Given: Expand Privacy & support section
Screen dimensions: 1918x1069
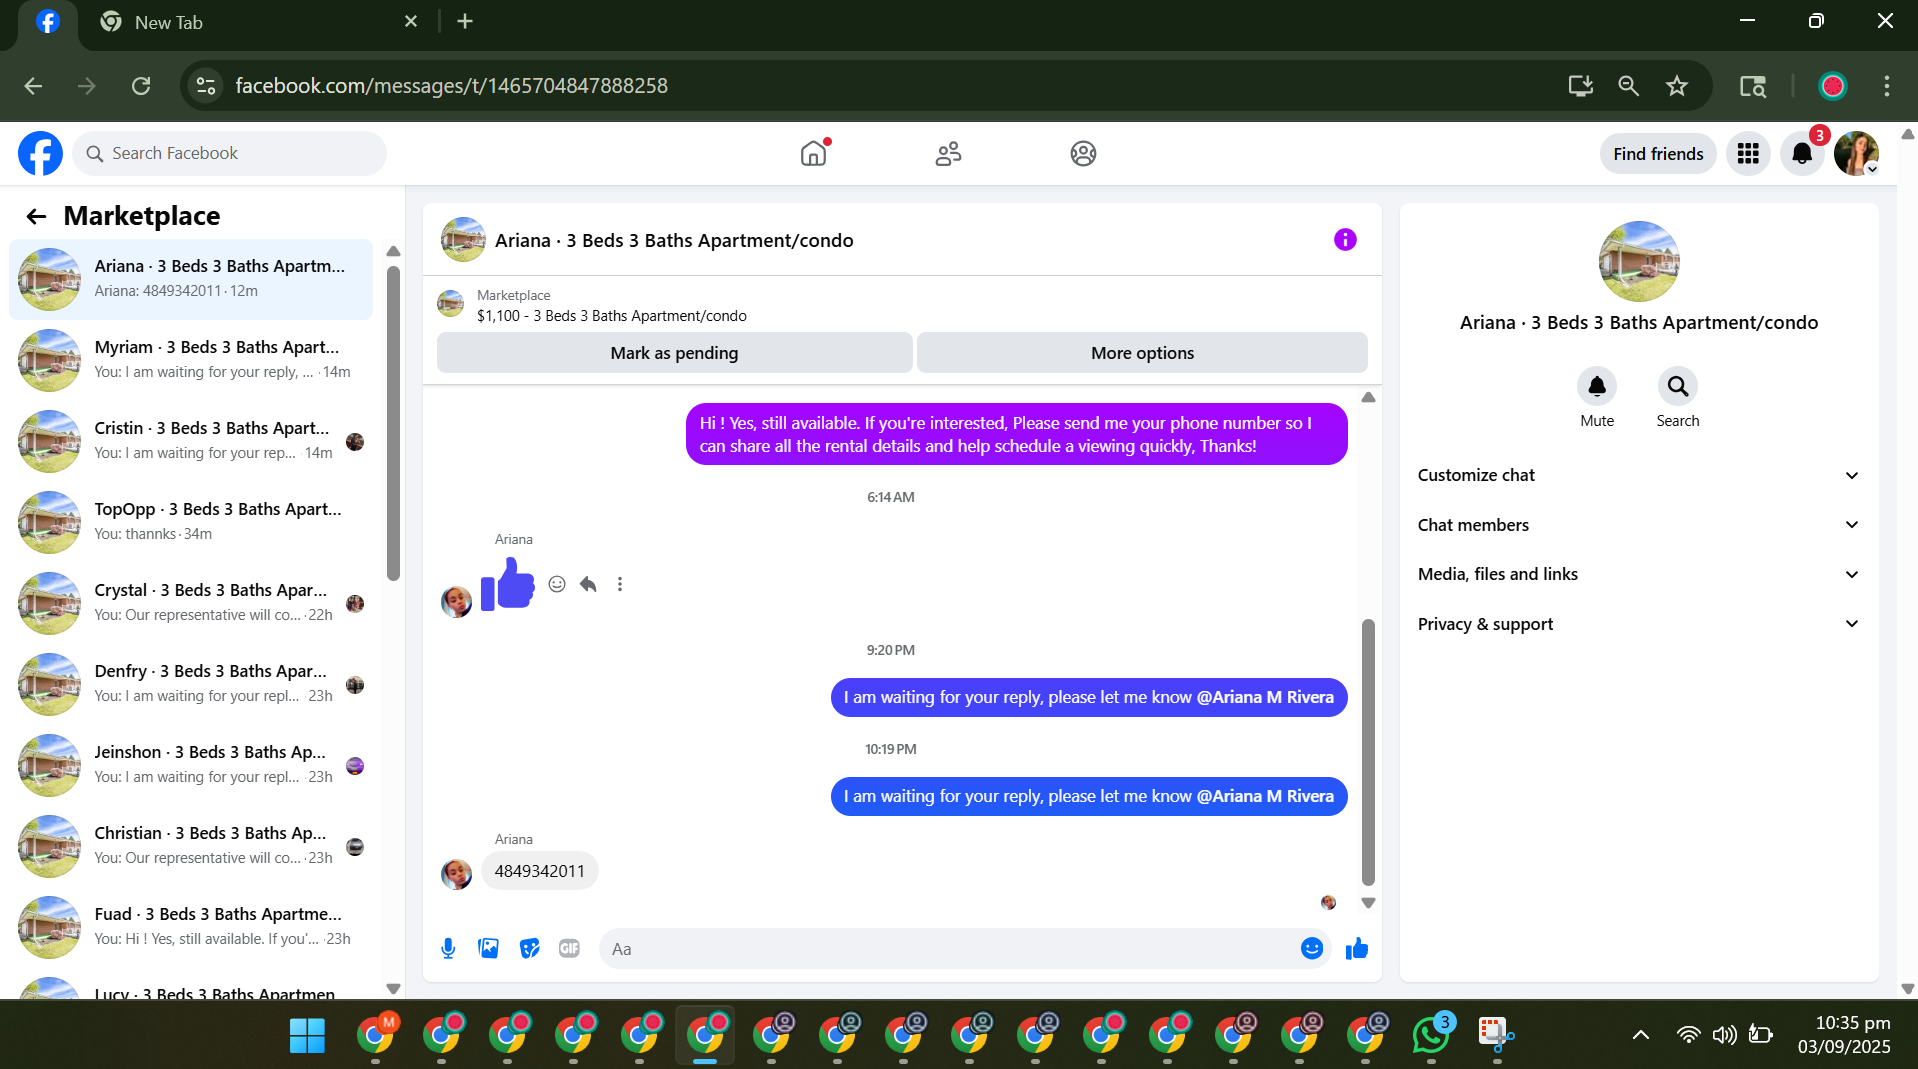Looking at the screenshot, I should coord(1638,624).
